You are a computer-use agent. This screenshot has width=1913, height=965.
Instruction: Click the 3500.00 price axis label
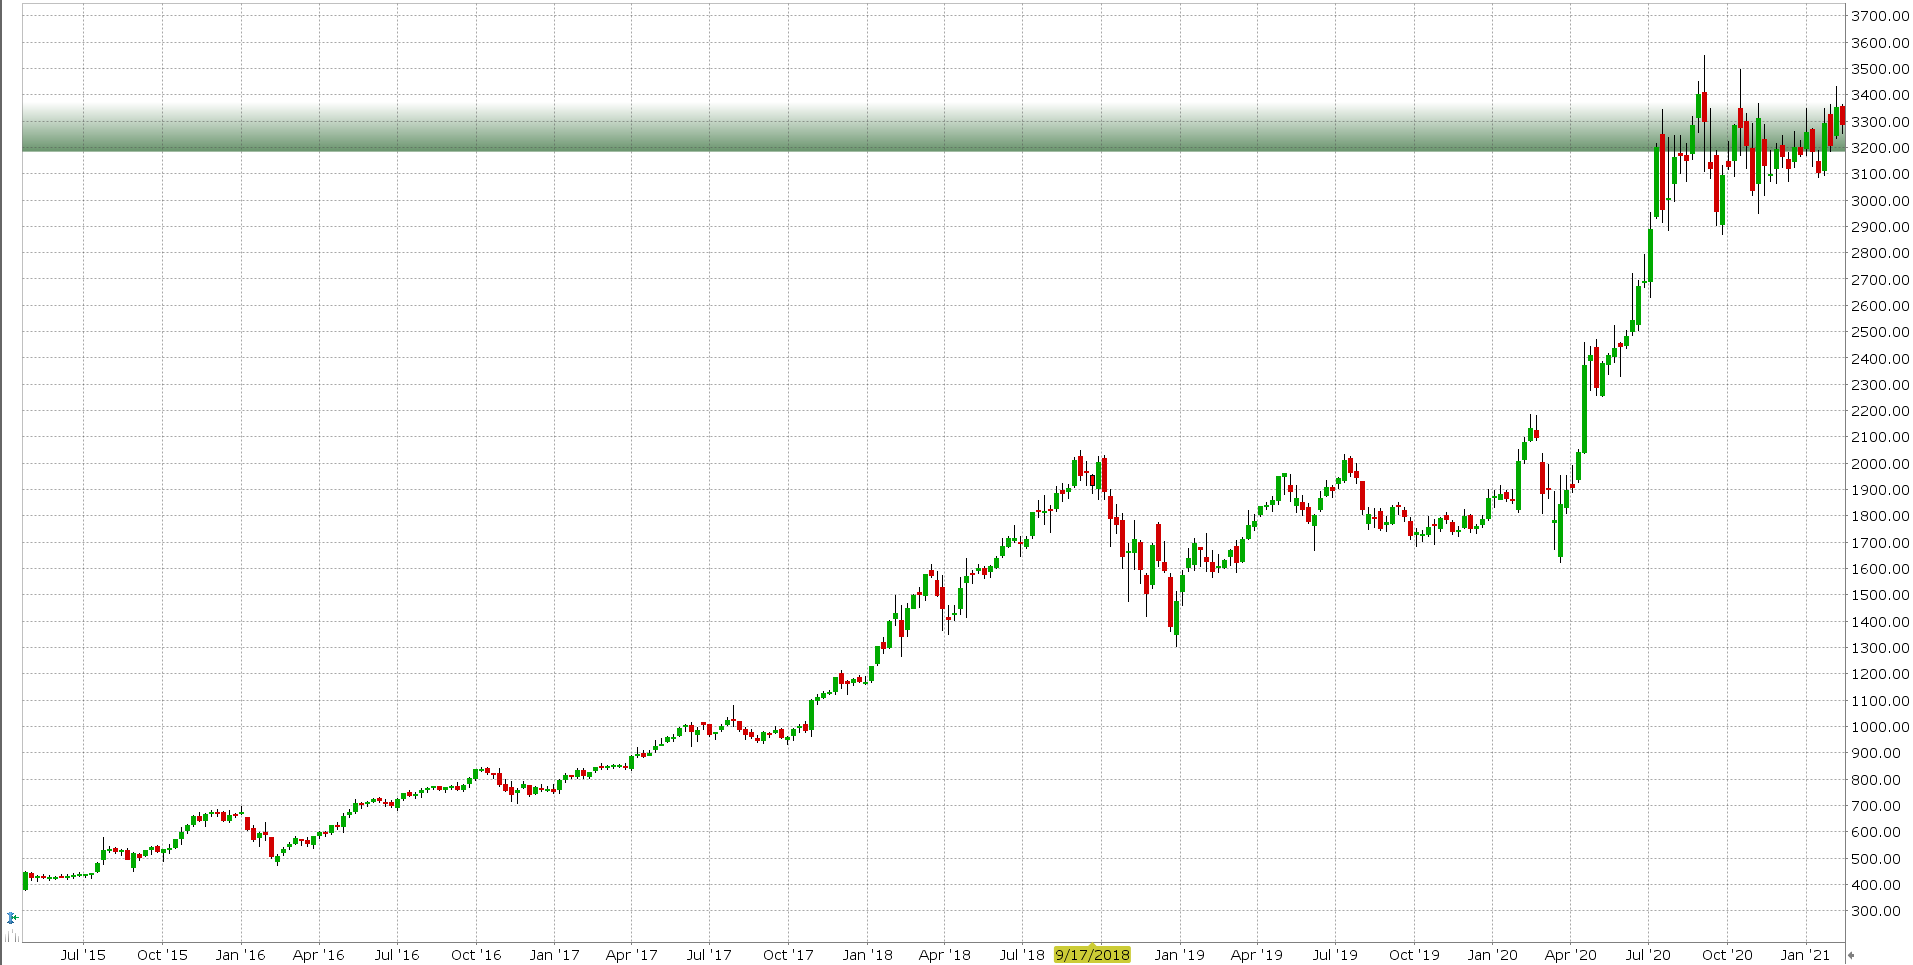1880,69
